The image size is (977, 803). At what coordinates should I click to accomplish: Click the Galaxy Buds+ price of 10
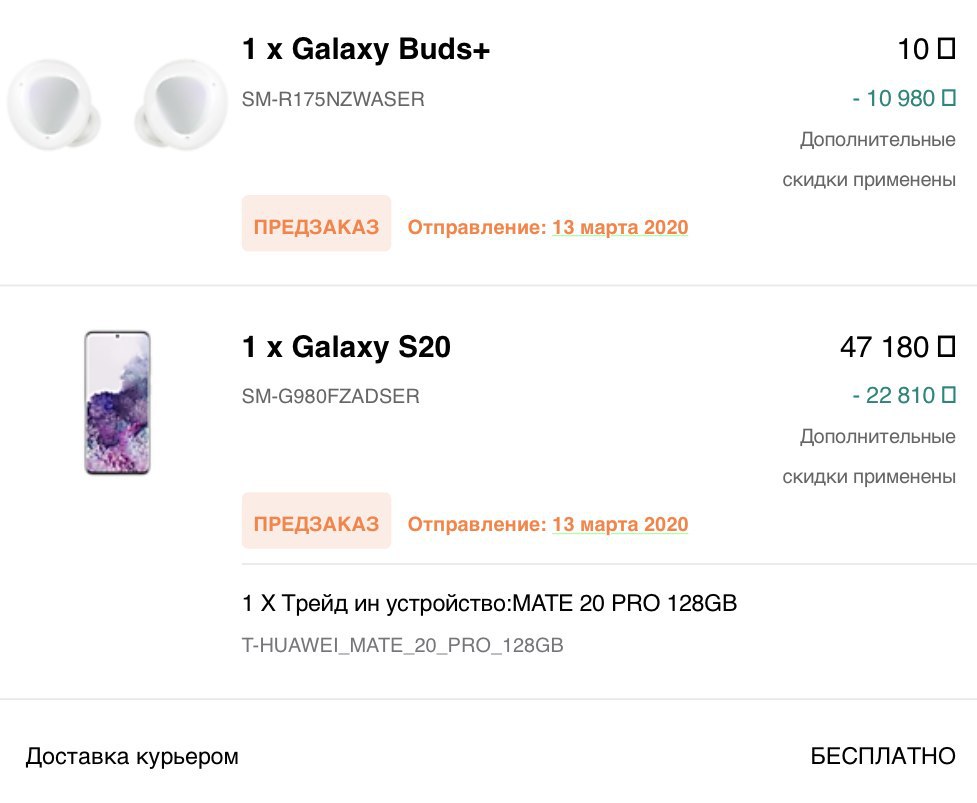[926, 49]
